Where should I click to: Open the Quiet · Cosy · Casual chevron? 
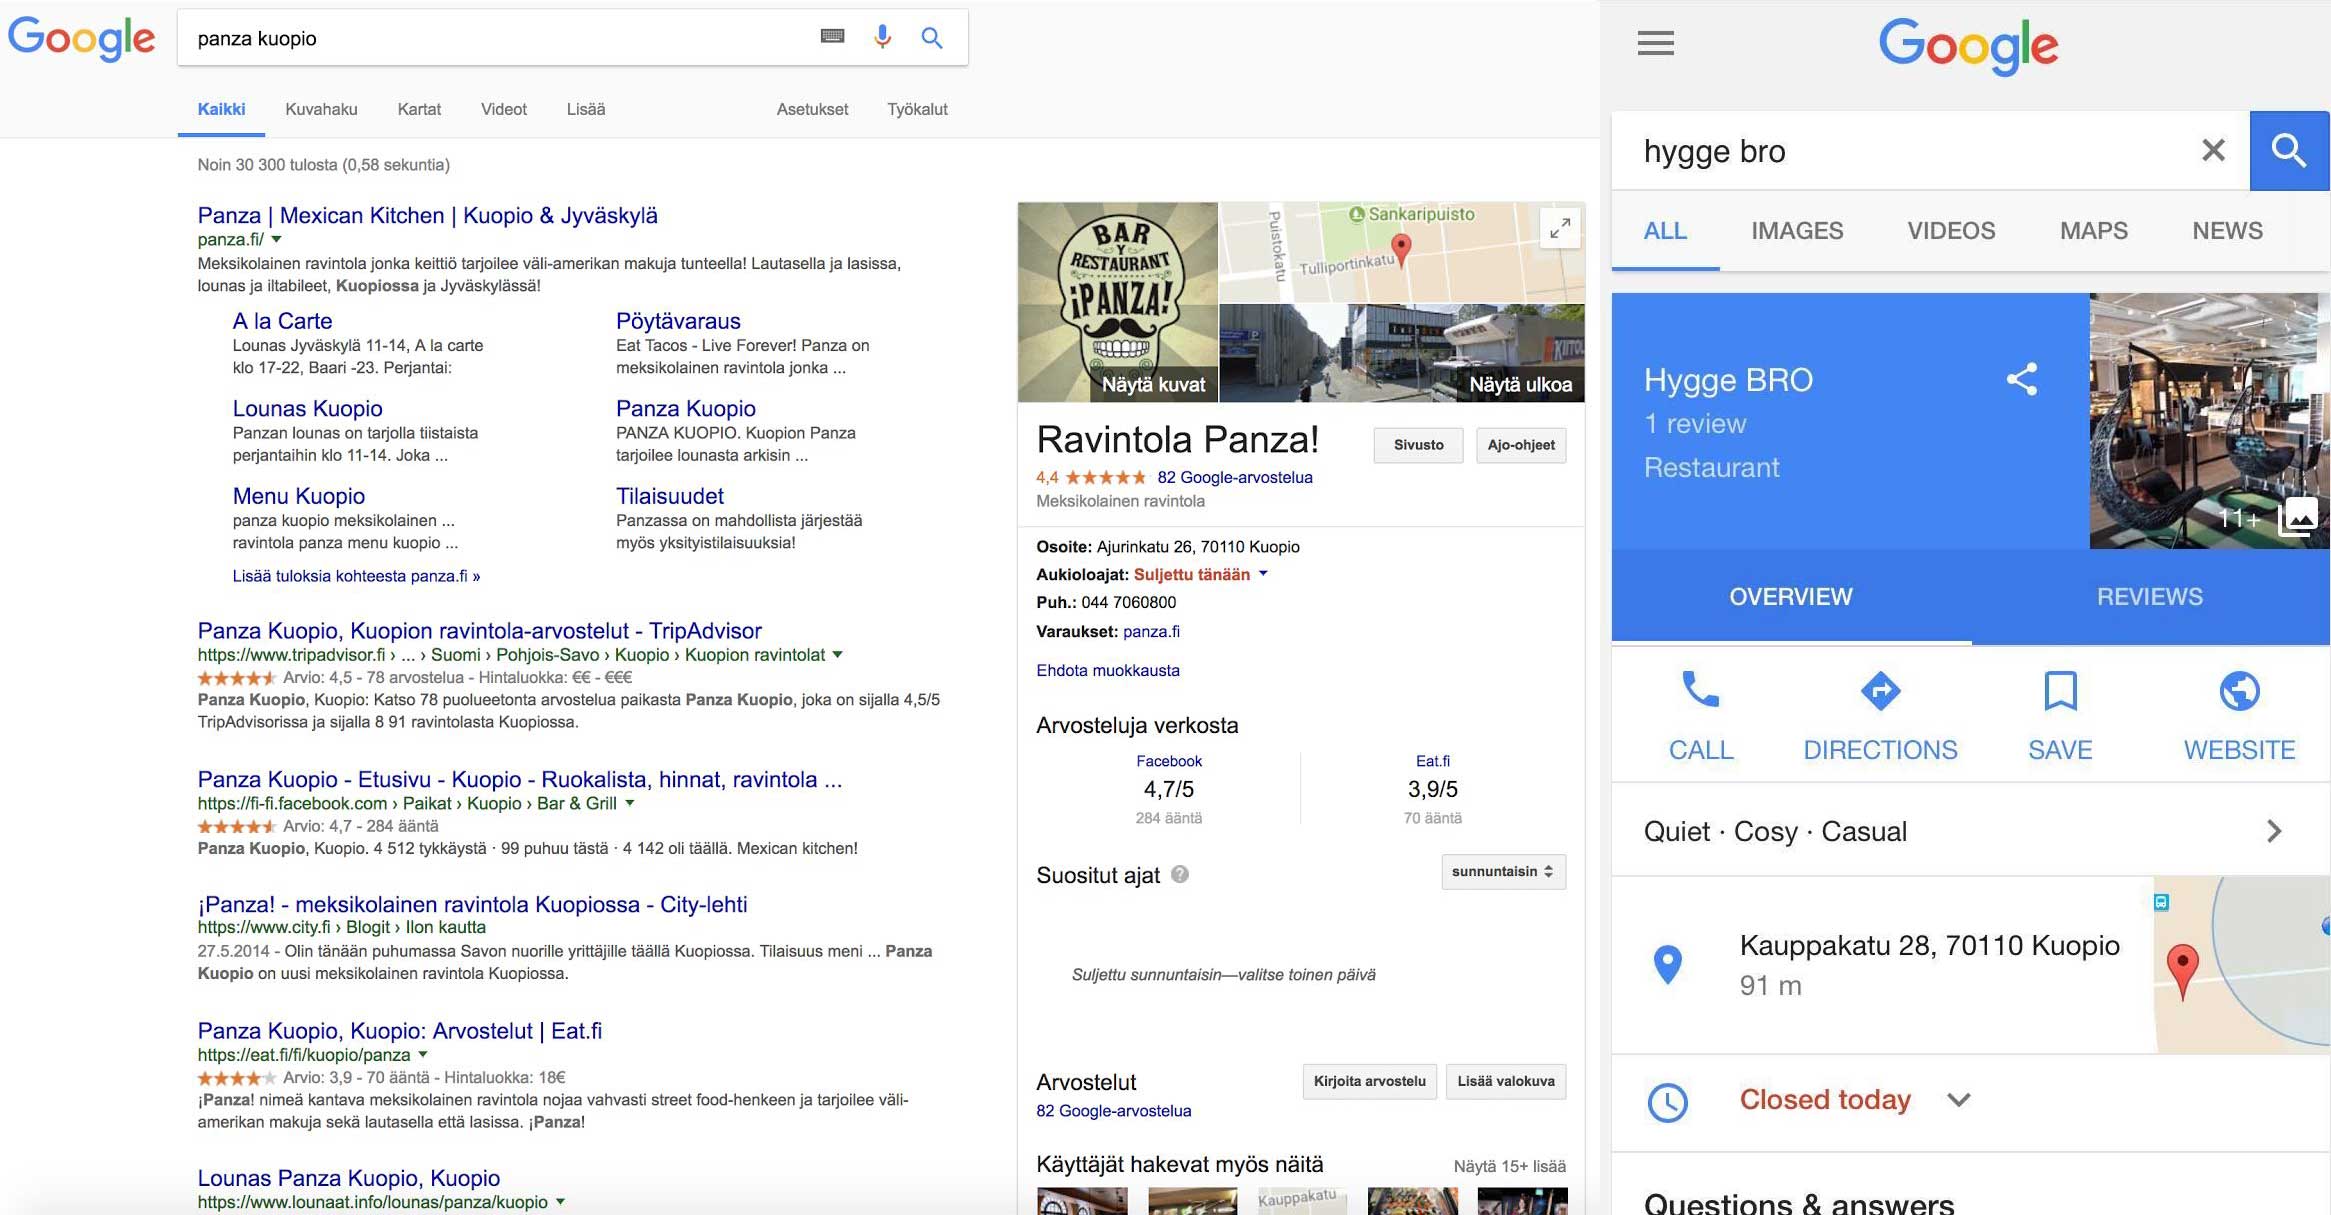click(x=2273, y=831)
